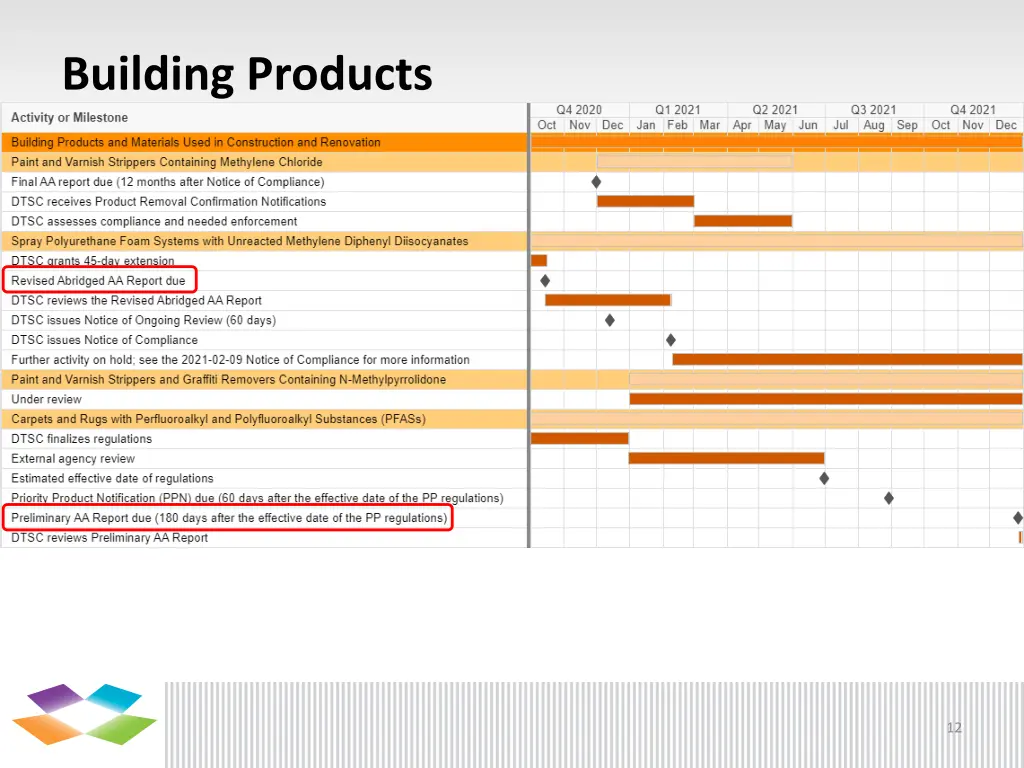Click the 'May' month header
Image resolution: width=1024 pixels, height=768 pixels.
(x=775, y=125)
